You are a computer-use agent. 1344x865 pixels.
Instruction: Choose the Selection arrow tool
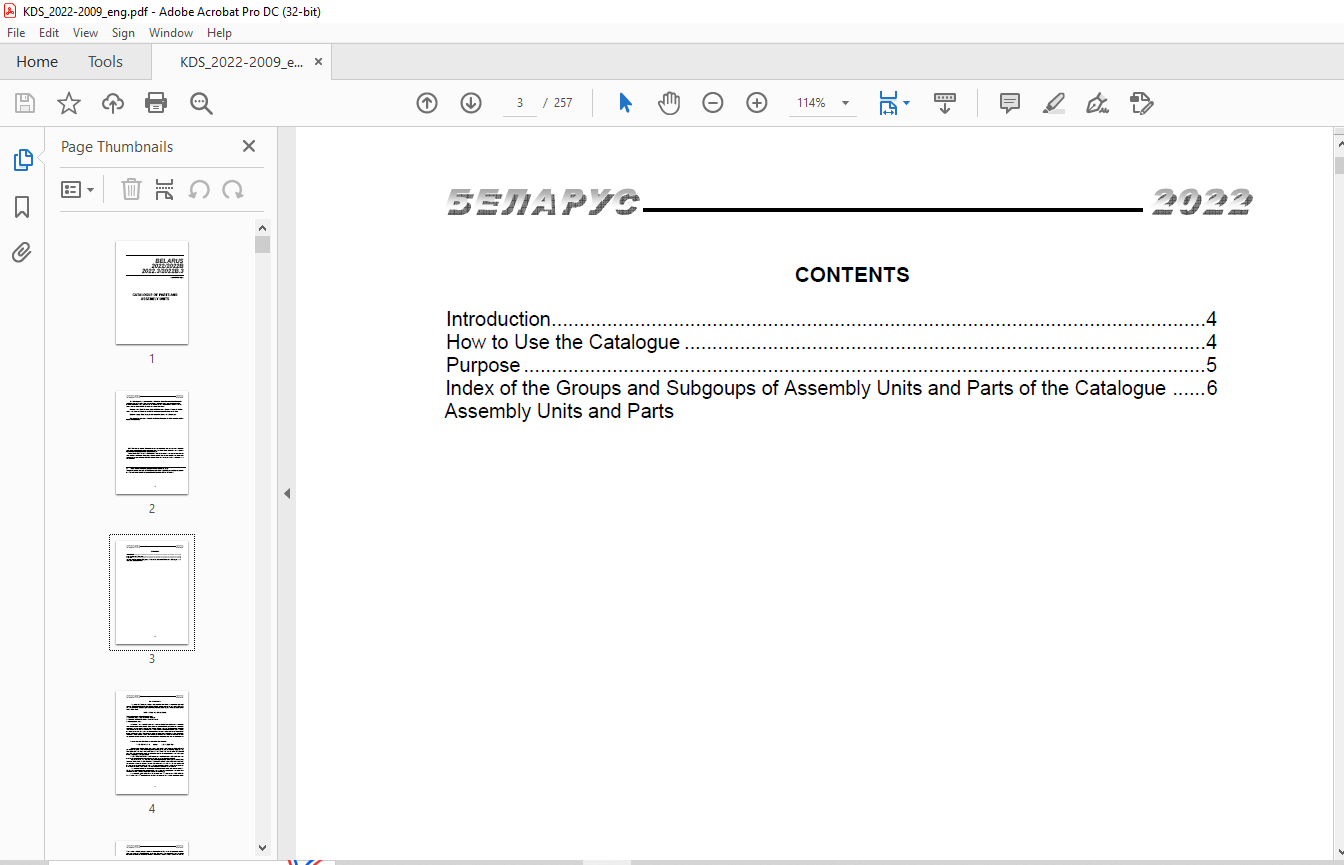(x=625, y=103)
